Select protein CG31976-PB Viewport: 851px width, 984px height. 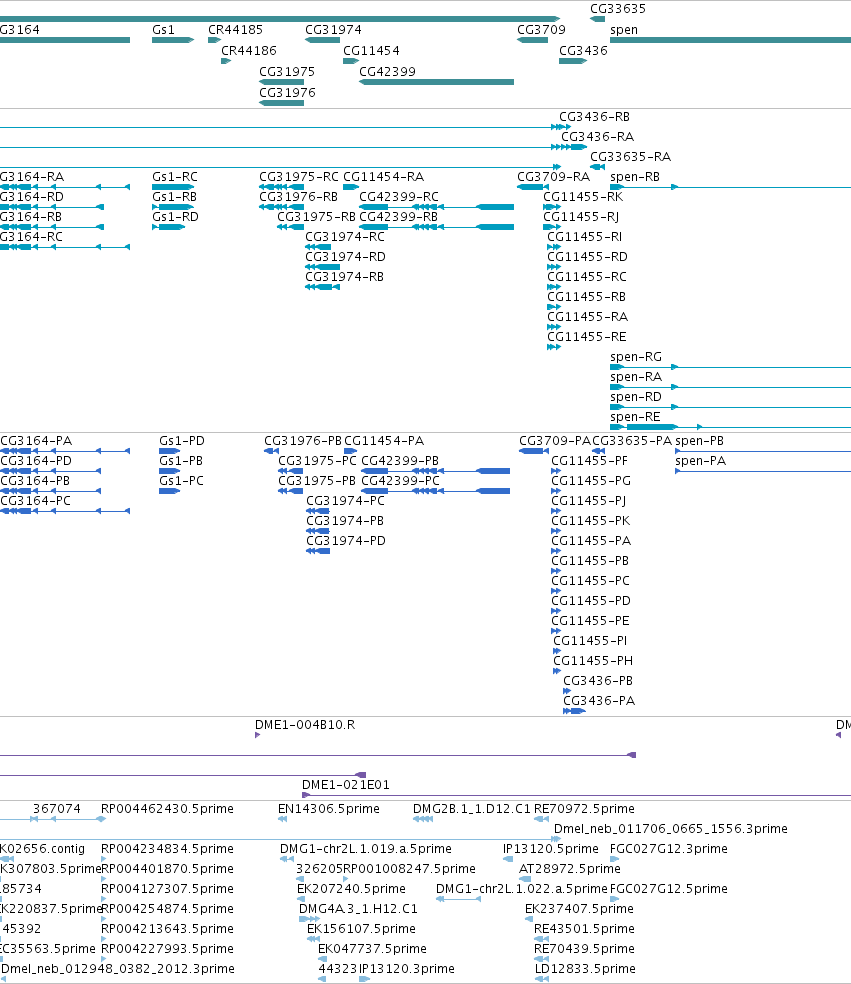pos(303,441)
